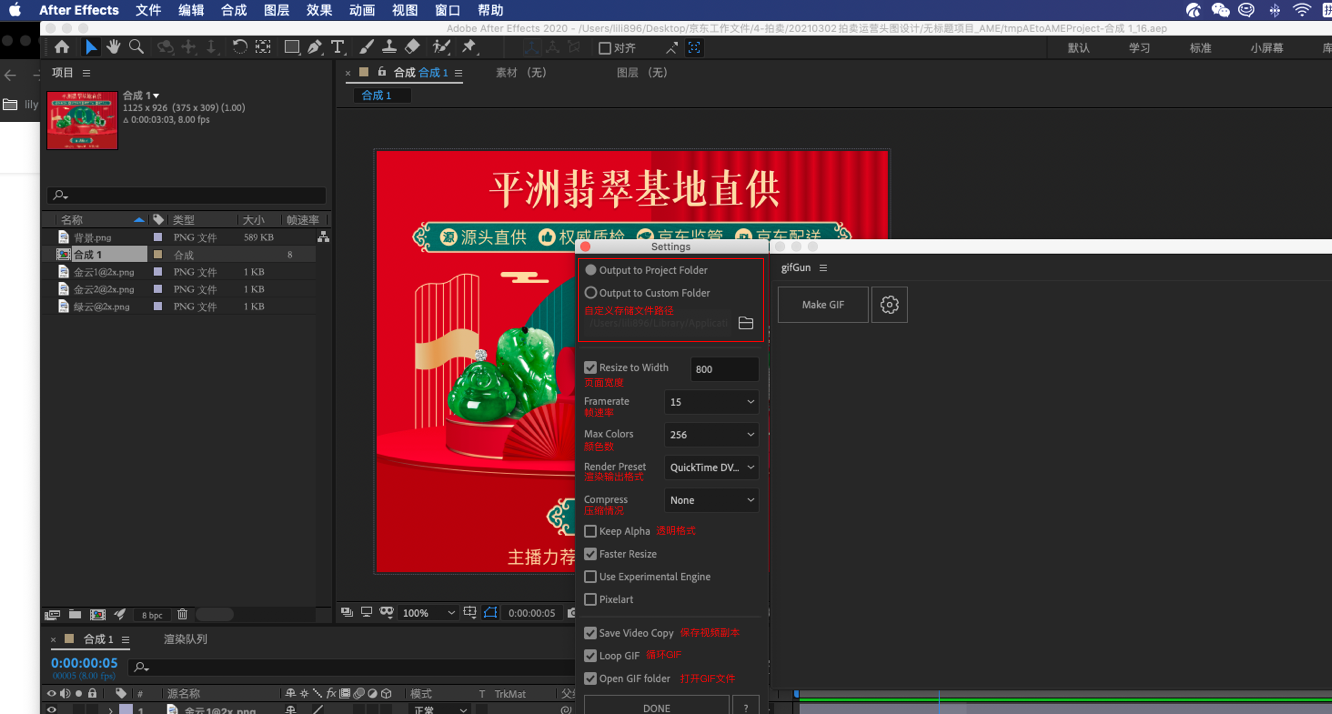Select the Rotation tool

(x=240, y=47)
